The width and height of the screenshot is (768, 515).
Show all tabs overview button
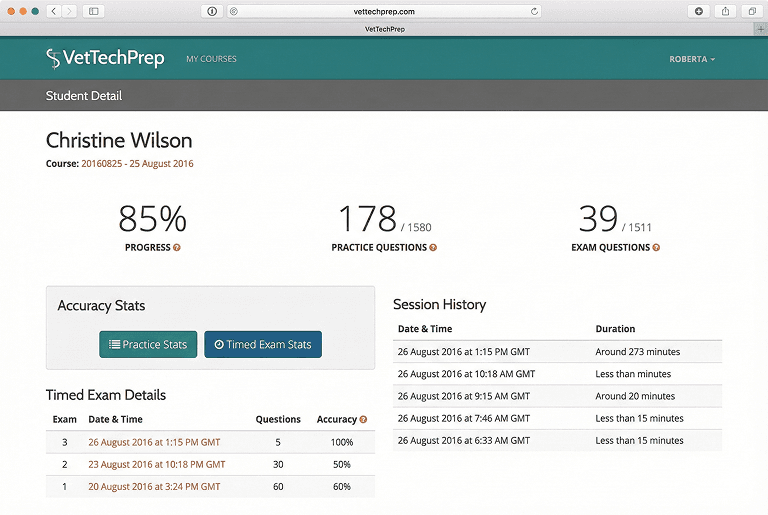(751, 11)
